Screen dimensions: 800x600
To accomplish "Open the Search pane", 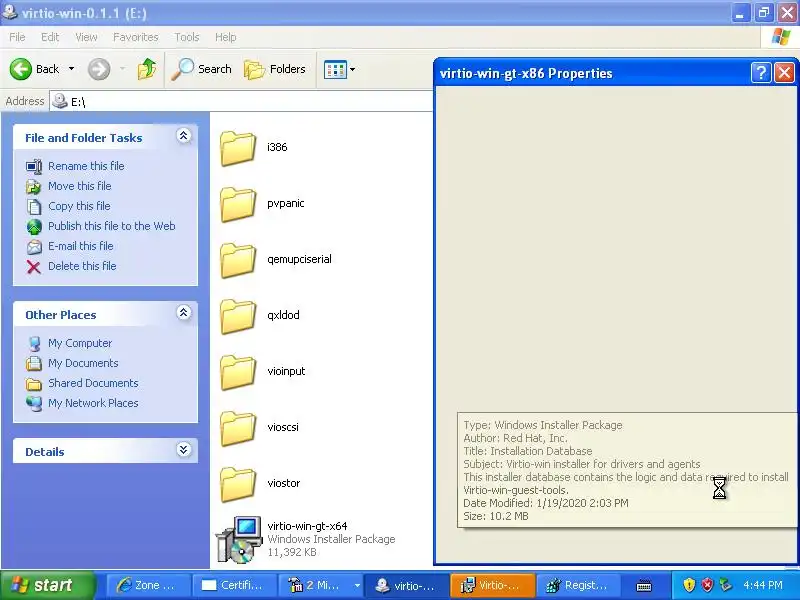I will click(201, 69).
